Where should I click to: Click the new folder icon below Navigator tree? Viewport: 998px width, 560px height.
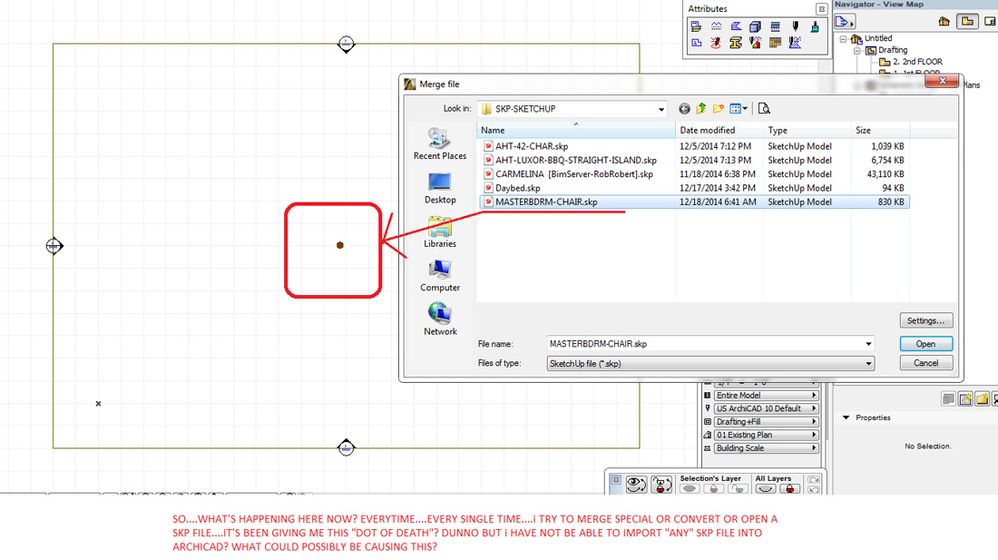coord(982,399)
